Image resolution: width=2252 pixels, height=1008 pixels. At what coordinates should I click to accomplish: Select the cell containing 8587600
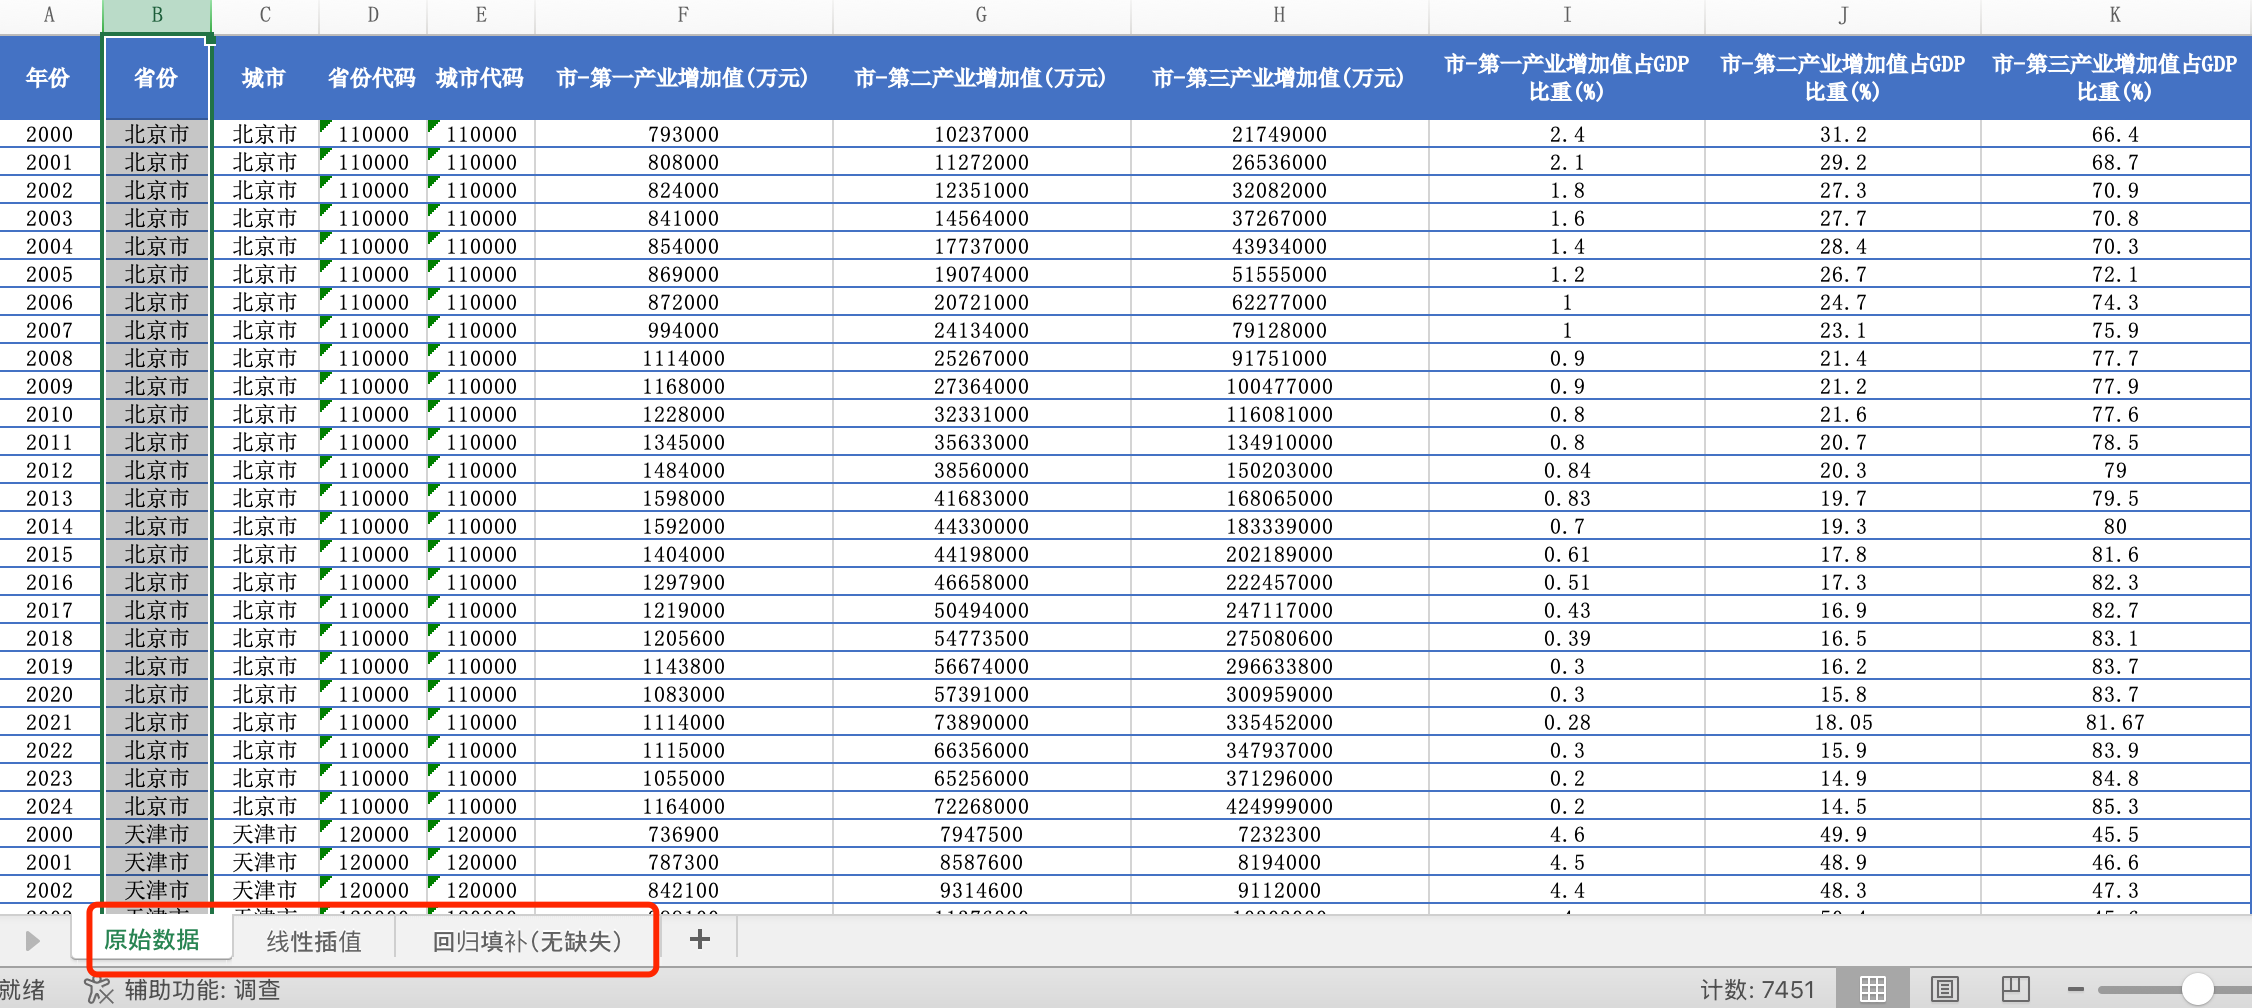tap(981, 862)
